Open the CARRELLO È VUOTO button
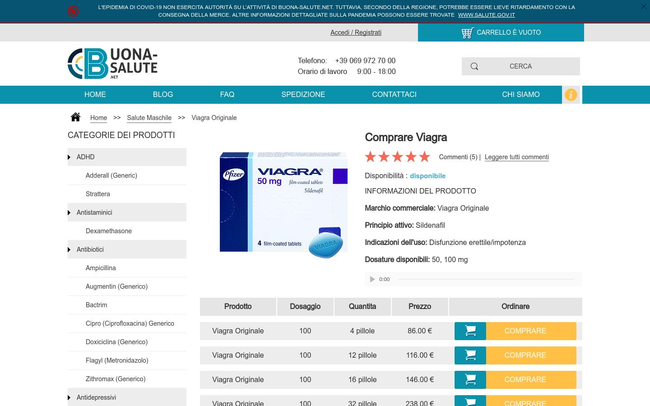This screenshot has height=406, width=650. click(x=501, y=32)
